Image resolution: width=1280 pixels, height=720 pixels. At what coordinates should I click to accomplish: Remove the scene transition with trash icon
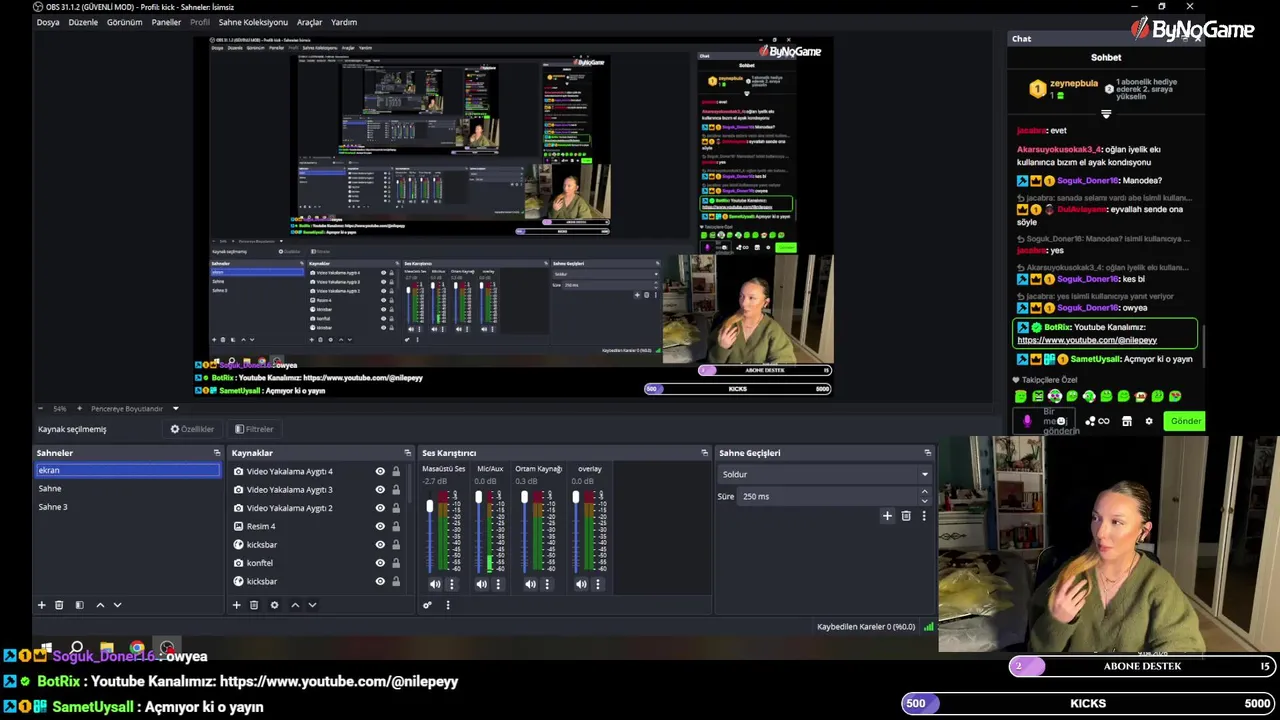906,516
